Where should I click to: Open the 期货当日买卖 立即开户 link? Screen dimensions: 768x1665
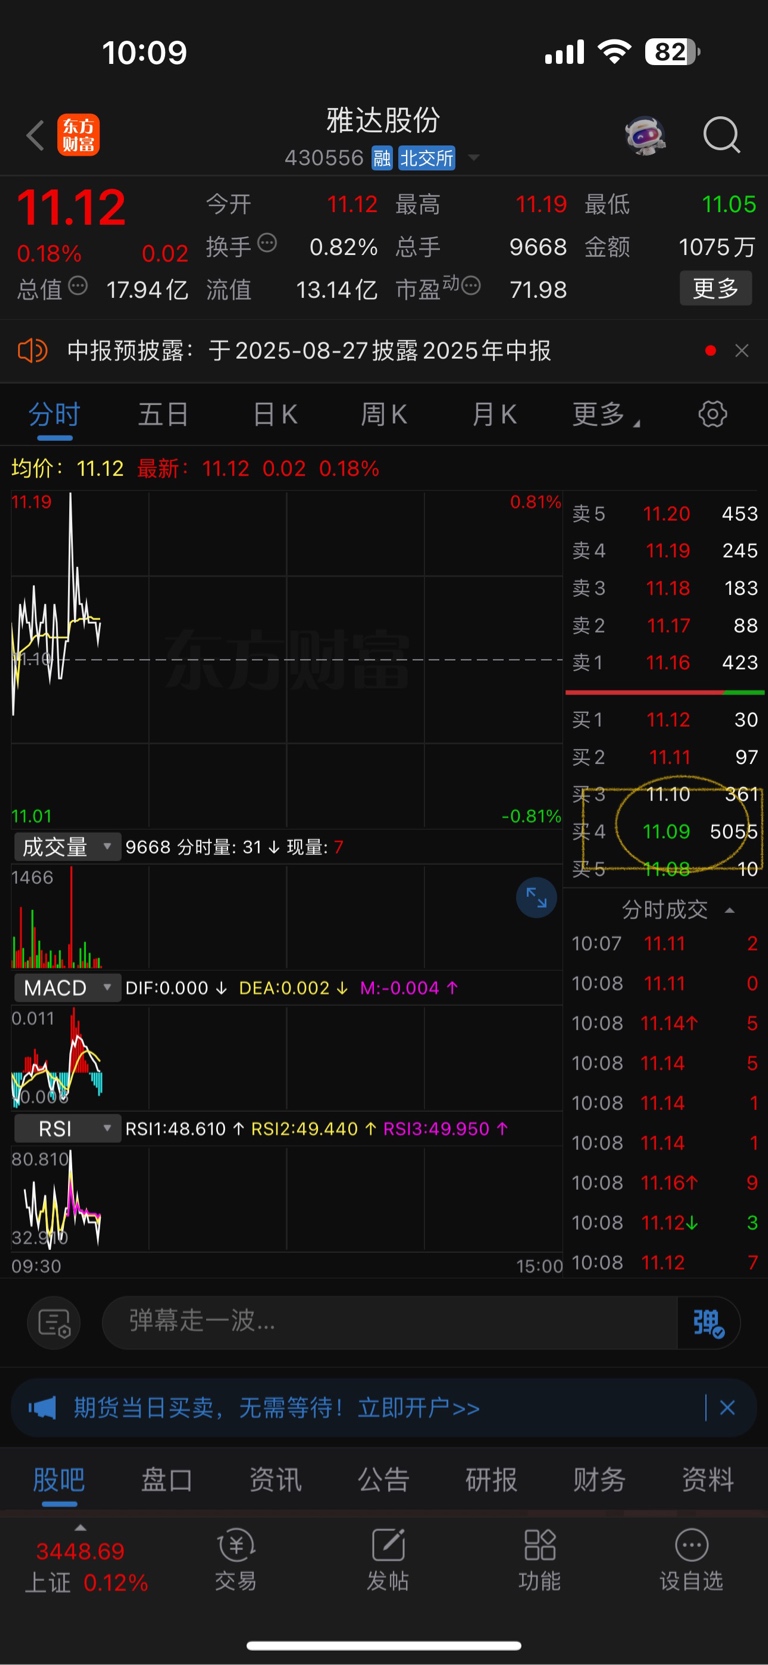coord(277,1408)
